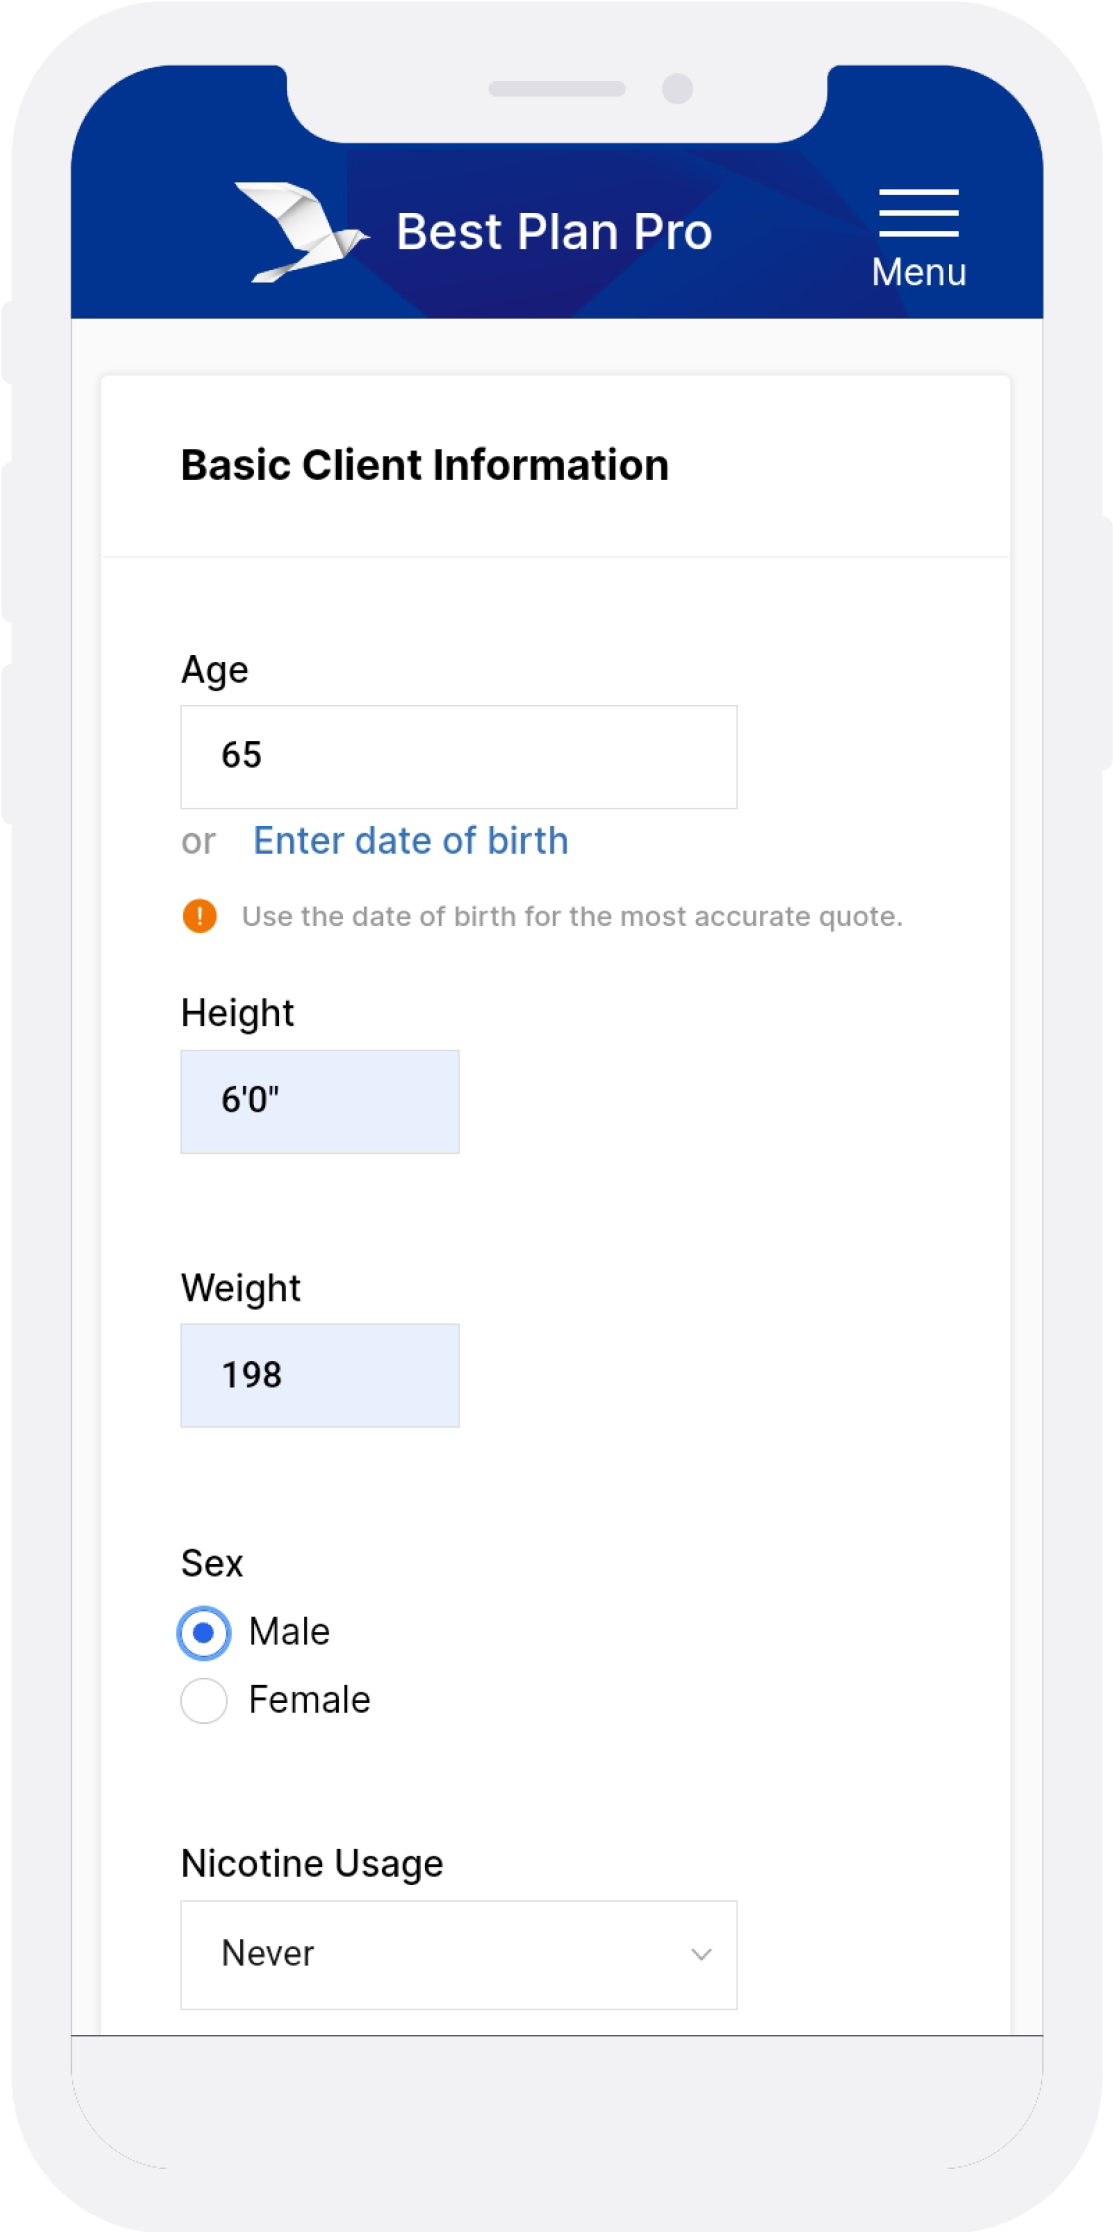Select the Male radio button
This screenshot has height=2232, width=1113.
click(x=204, y=1633)
